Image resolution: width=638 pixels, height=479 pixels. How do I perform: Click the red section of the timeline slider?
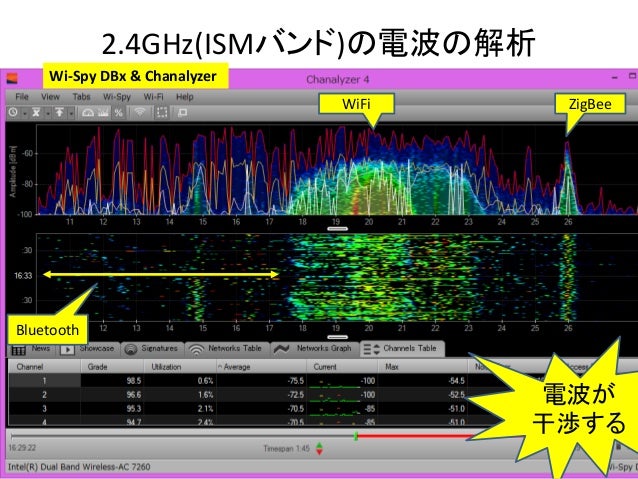coord(414,436)
